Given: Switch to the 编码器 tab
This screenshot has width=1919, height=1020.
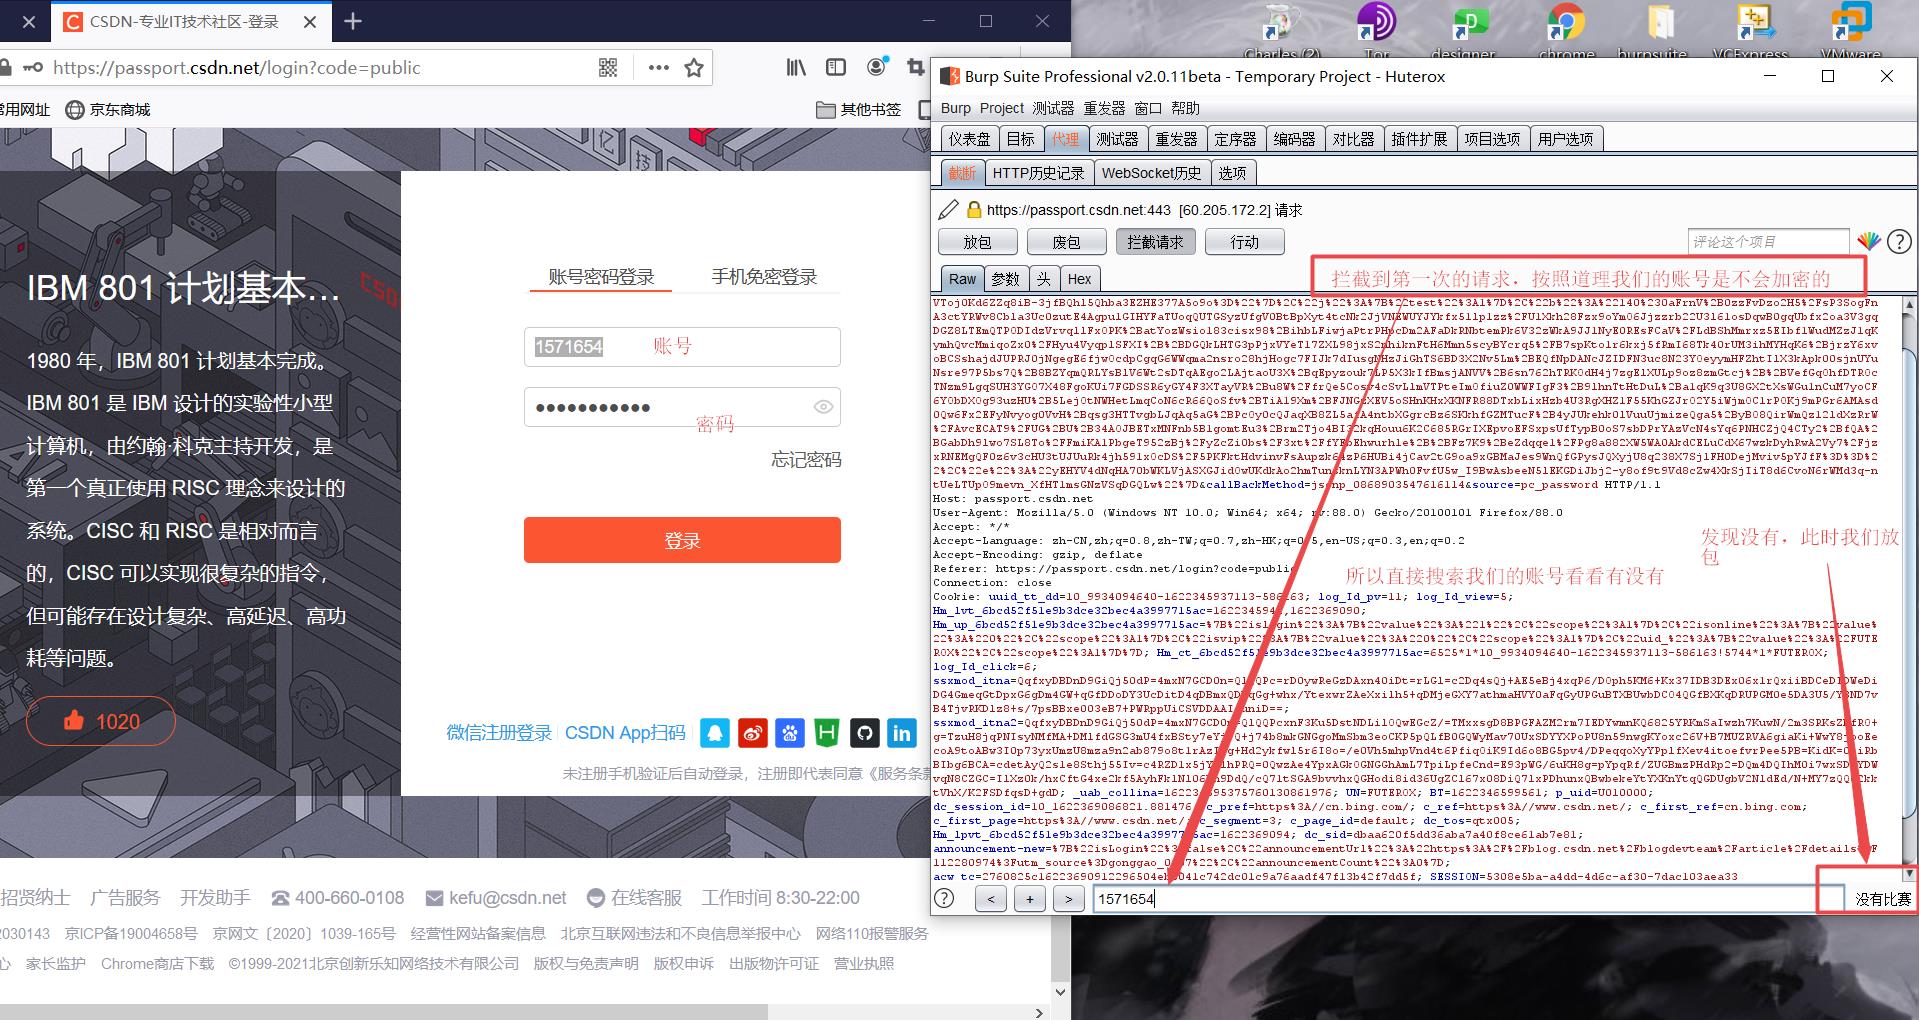Looking at the screenshot, I should point(1294,139).
